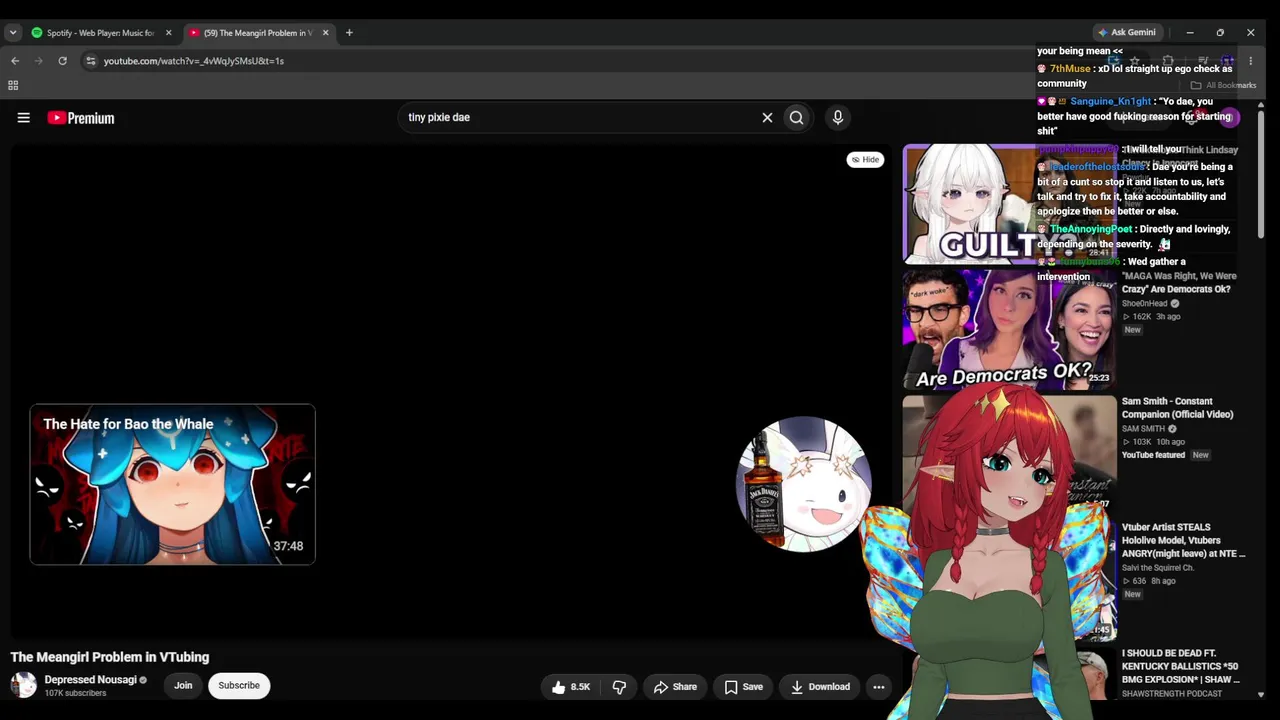
Task: Bookmark this page with the star icon
Action: pyautogui.click(x=1135, y=61)
